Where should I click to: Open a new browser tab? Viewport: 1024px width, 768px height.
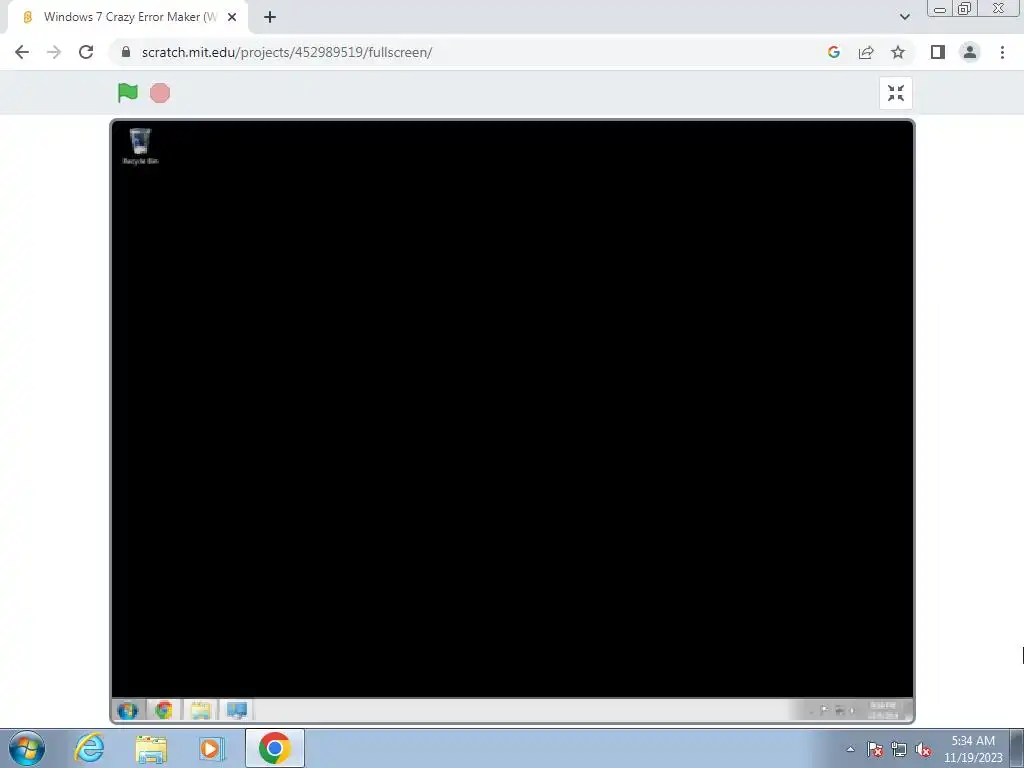270,18
